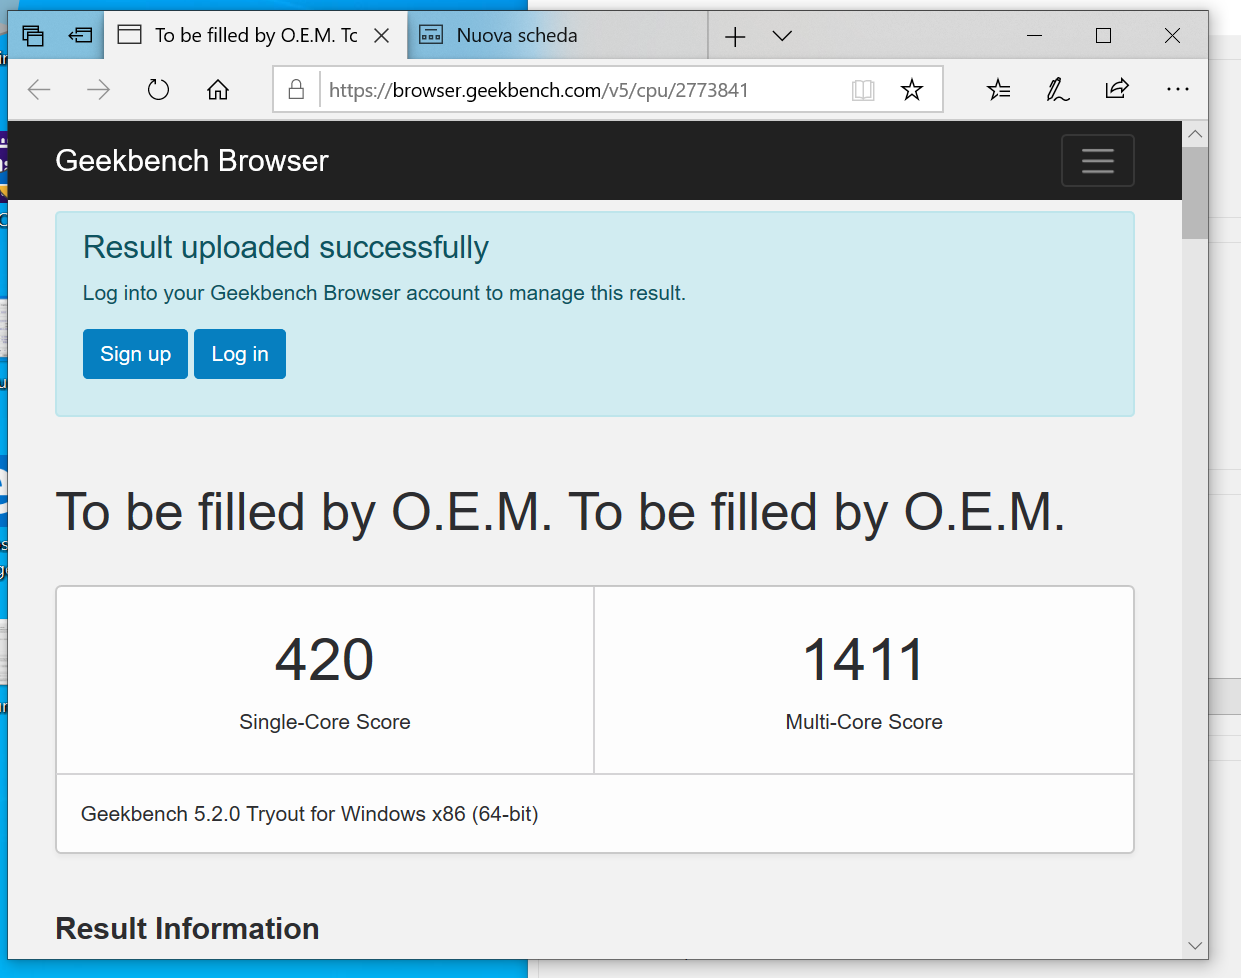
Task: Click the Multi-Core Score label
Action: (x=864, y=722)
